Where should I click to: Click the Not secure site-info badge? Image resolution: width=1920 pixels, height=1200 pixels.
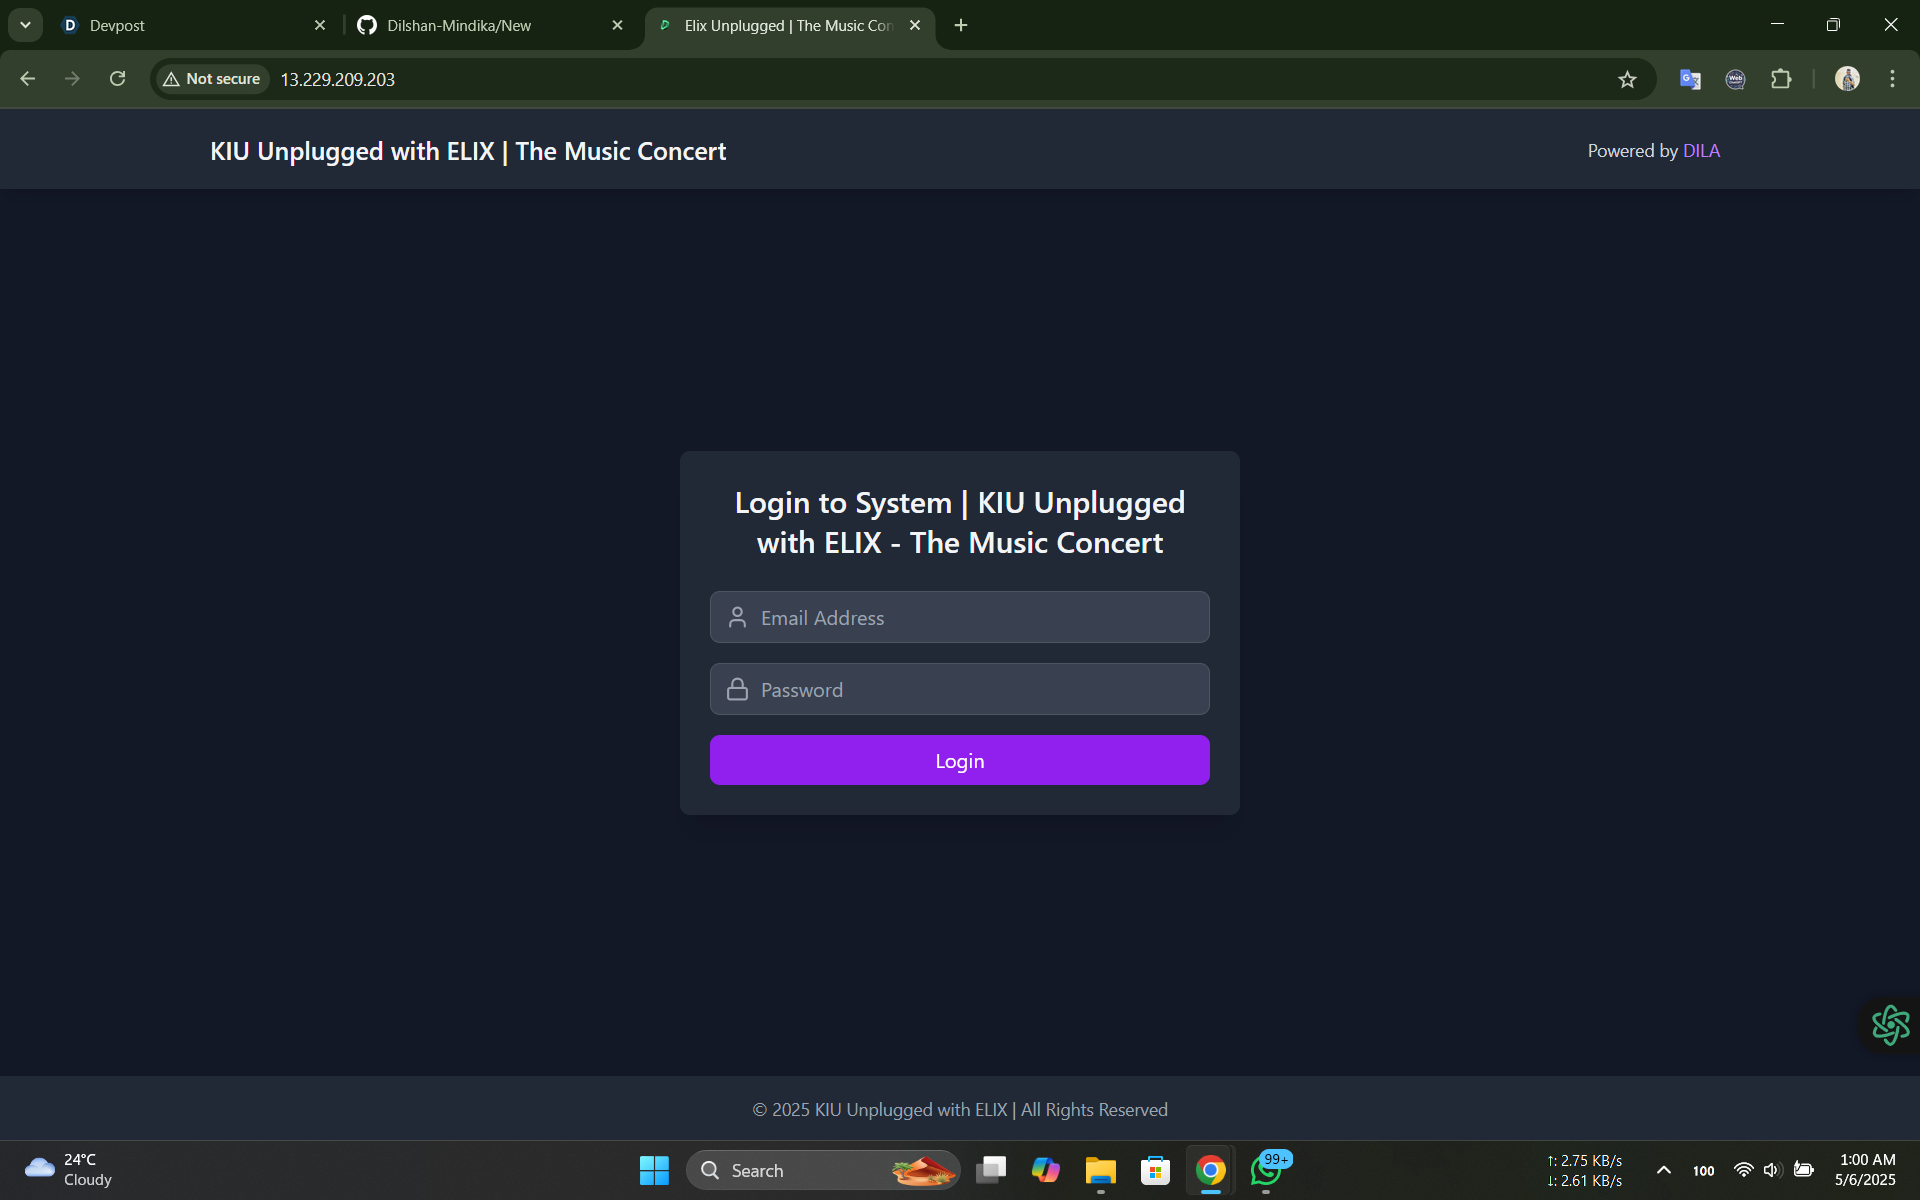[212, 79]
